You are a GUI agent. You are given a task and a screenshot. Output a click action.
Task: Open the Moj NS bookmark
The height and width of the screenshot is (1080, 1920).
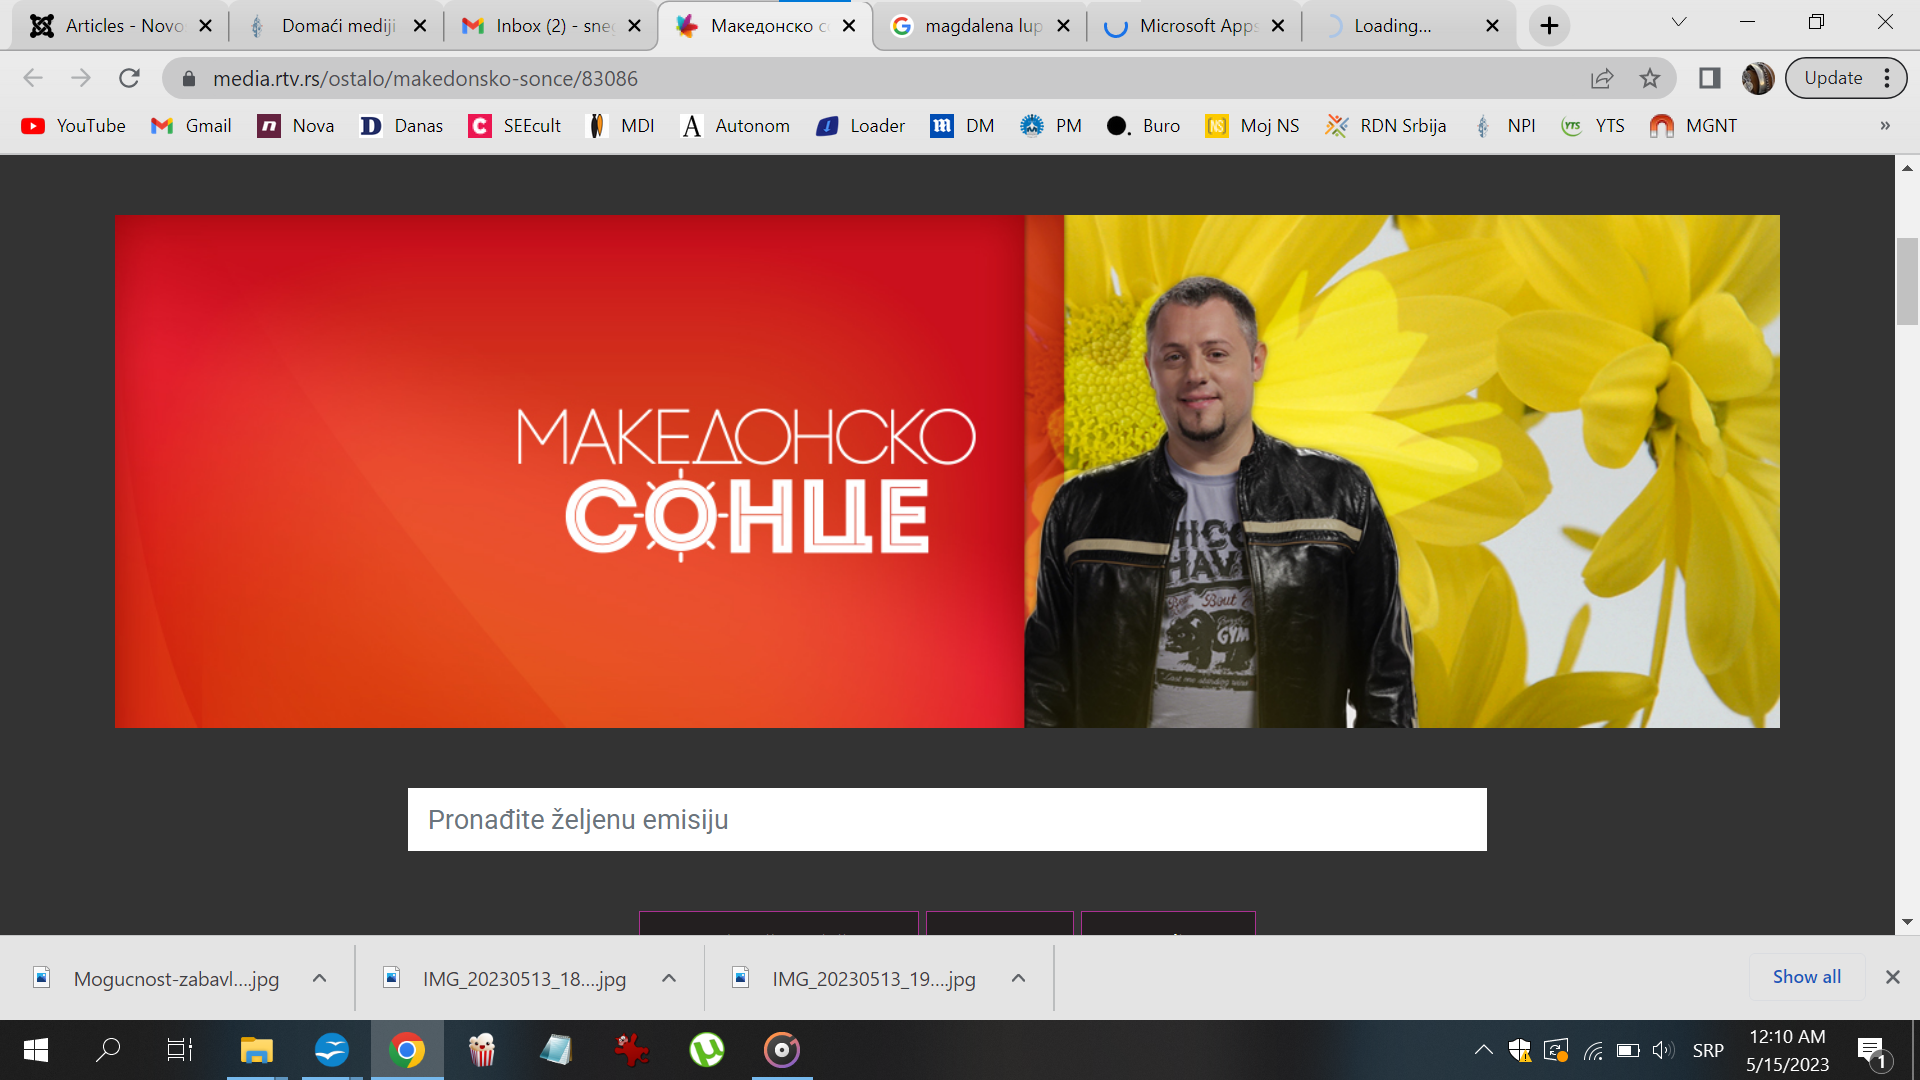(1253, 126)
